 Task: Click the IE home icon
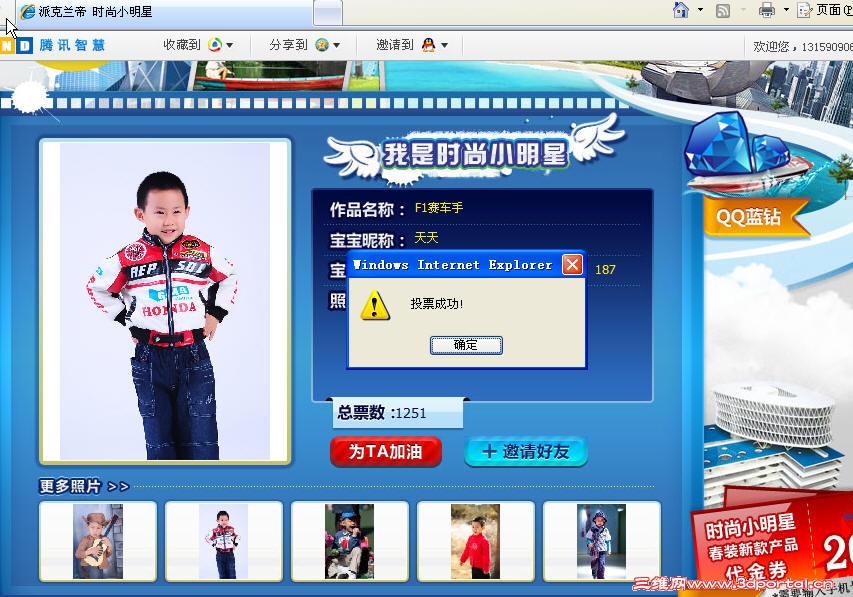[681, 10]
